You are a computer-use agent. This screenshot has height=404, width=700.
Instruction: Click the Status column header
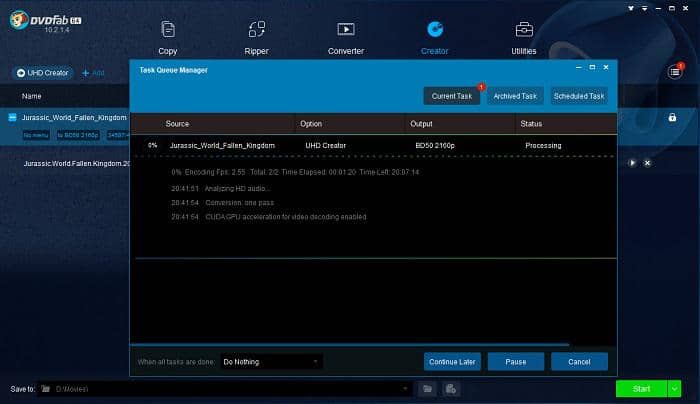(x=531, y=124)
